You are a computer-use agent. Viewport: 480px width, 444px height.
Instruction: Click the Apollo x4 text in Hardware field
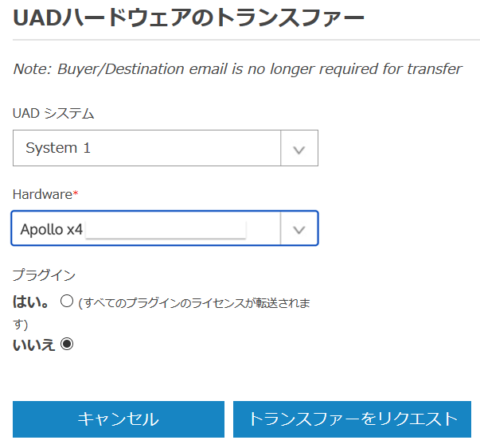(x=51, y=229)
